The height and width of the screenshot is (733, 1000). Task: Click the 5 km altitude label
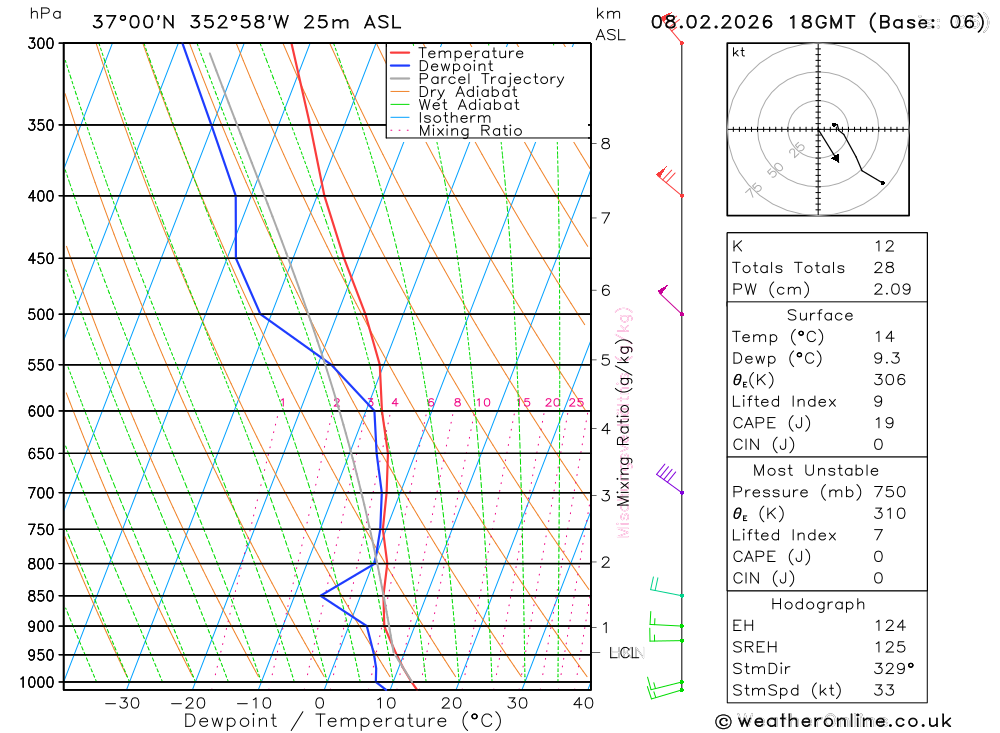(605, 360)
